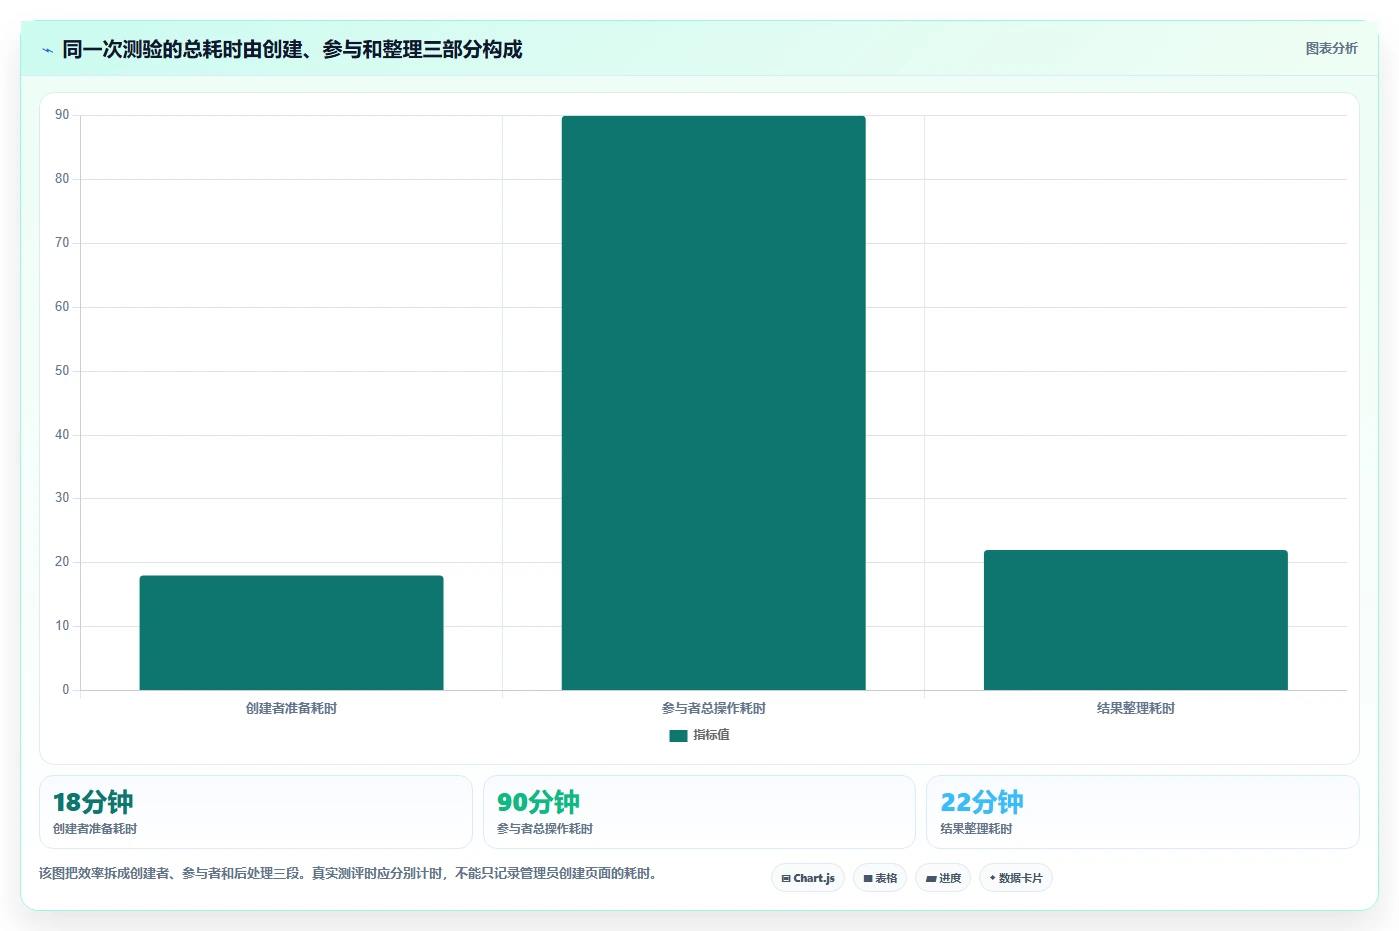Select the 进度 tag chip
This screenshot has height=931, width=1399.
[943, 878]
